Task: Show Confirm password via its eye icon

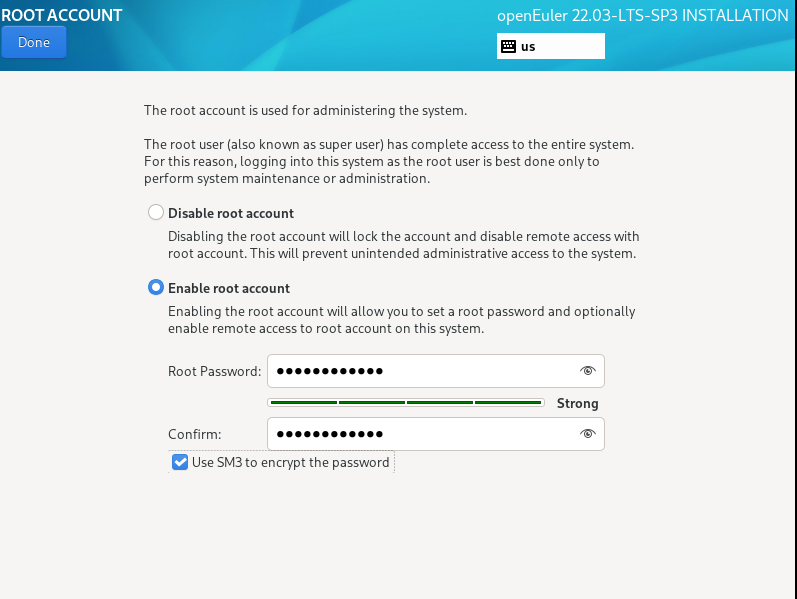Action: tap(588, 434)
